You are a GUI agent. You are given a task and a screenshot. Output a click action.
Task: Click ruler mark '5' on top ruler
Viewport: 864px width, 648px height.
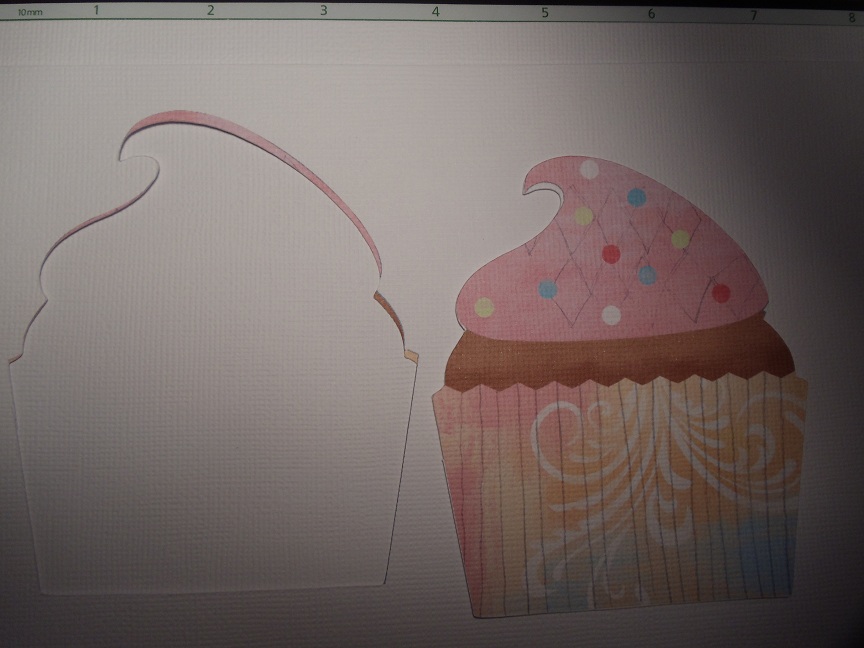pos(545,12)
